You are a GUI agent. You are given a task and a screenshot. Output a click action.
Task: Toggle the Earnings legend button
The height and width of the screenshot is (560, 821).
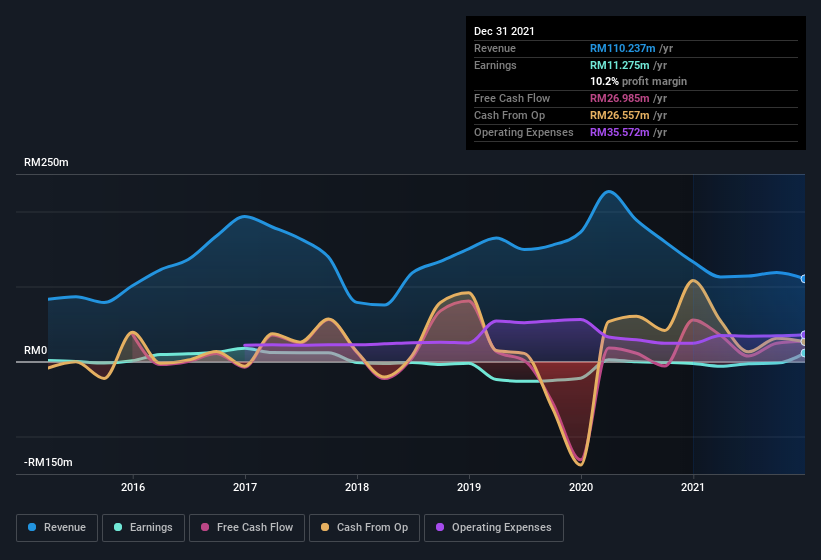(x=143, y=528)
